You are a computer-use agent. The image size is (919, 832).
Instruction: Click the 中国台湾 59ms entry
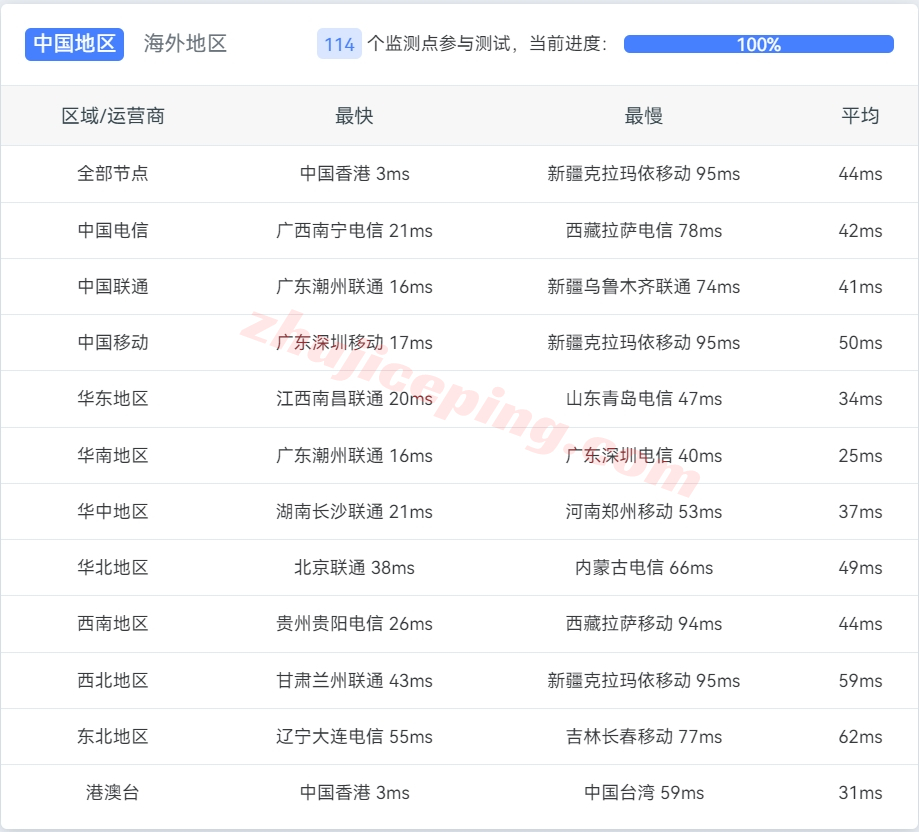pos(643,793)
